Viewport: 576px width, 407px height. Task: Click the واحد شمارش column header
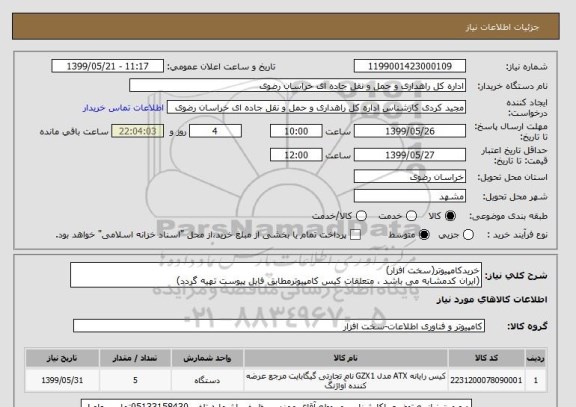point(207,358)
